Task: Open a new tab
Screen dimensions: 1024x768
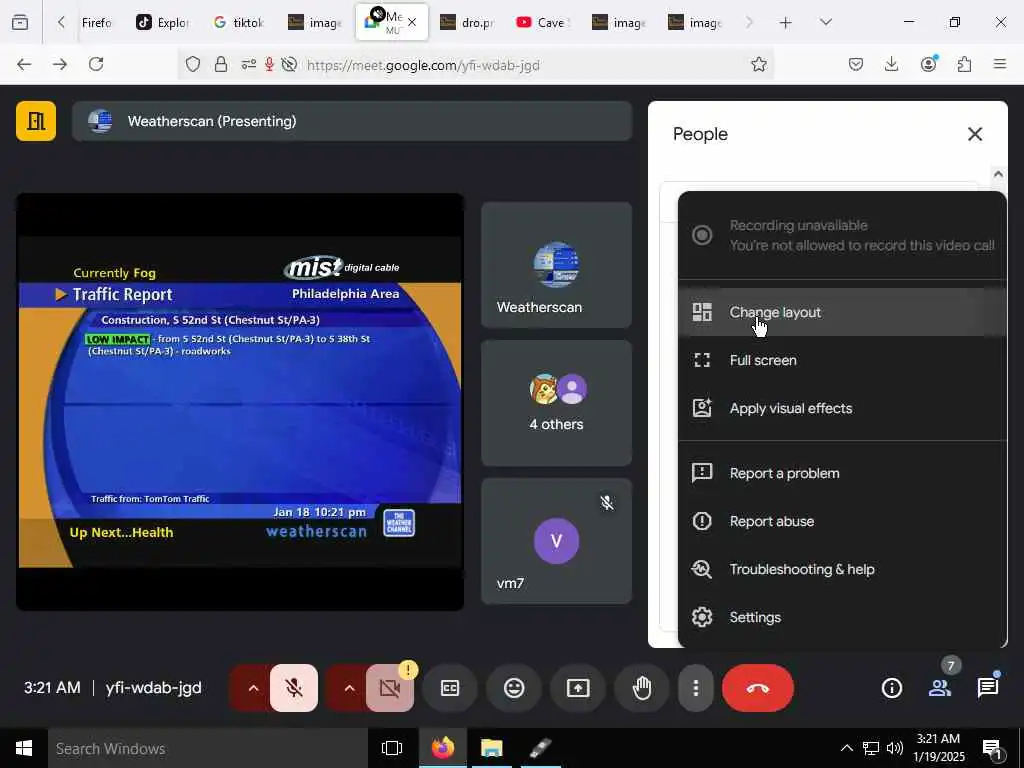Action: (785, 22)
